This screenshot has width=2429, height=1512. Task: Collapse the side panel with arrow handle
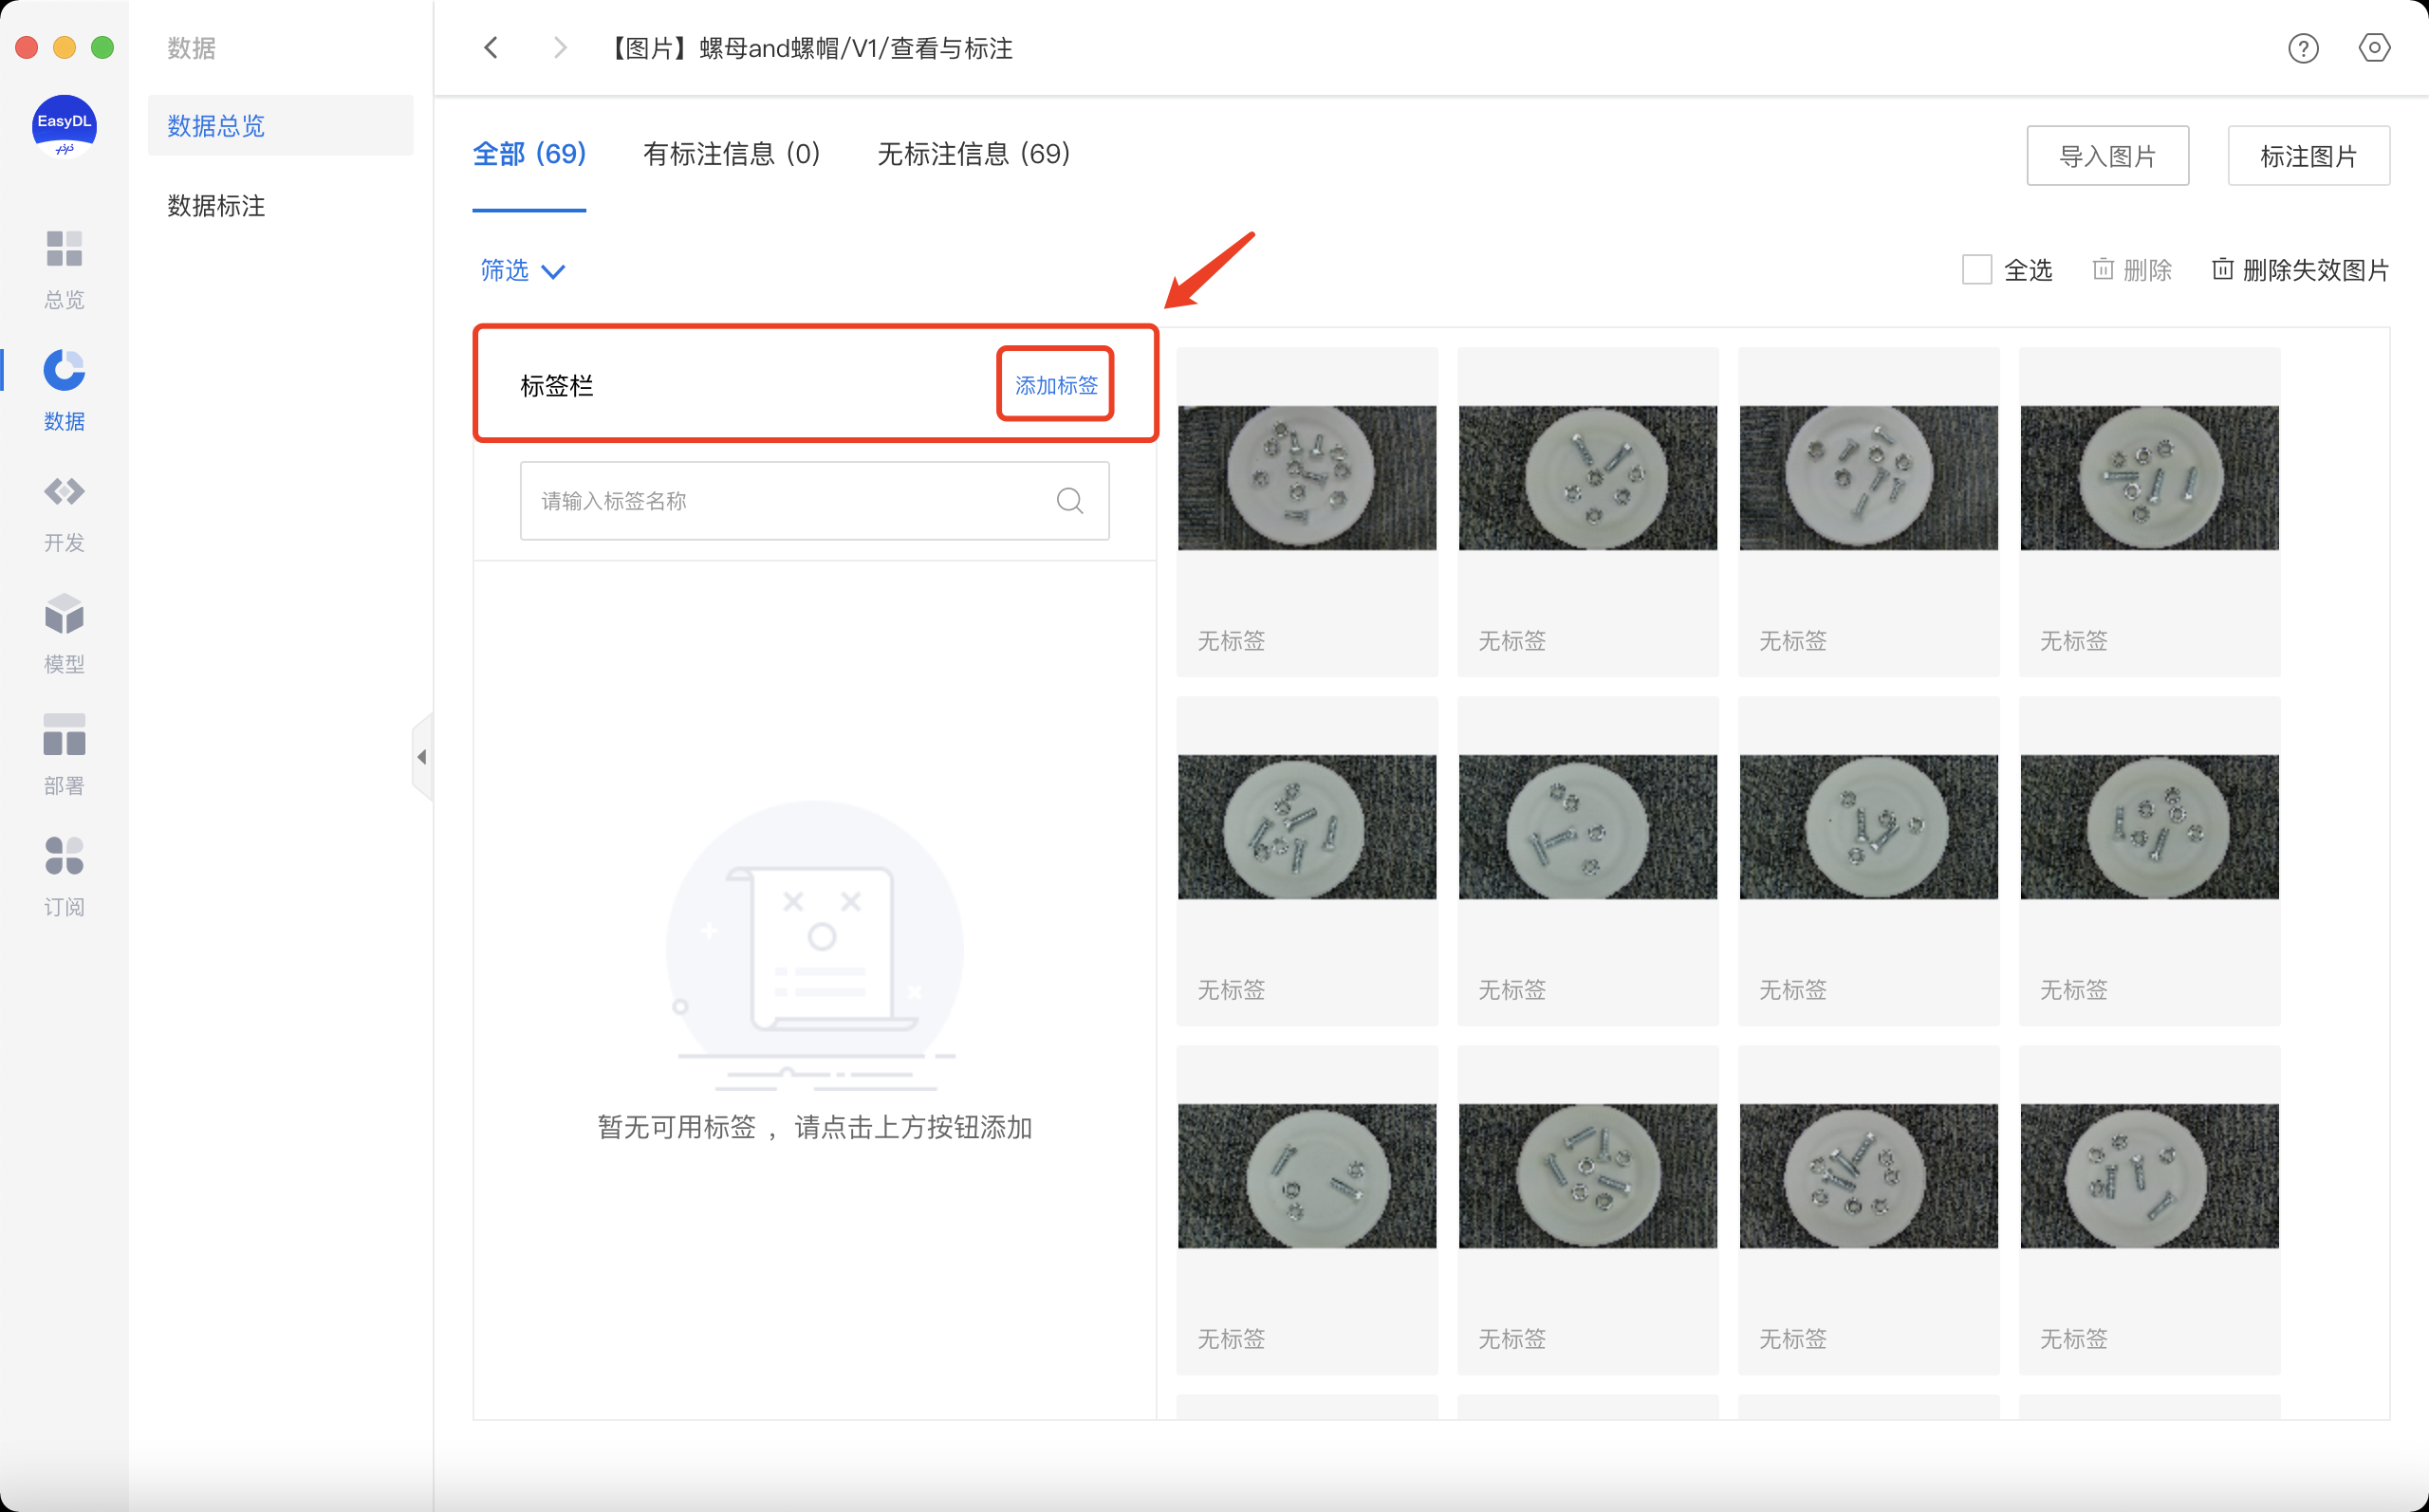pos(422,757)
